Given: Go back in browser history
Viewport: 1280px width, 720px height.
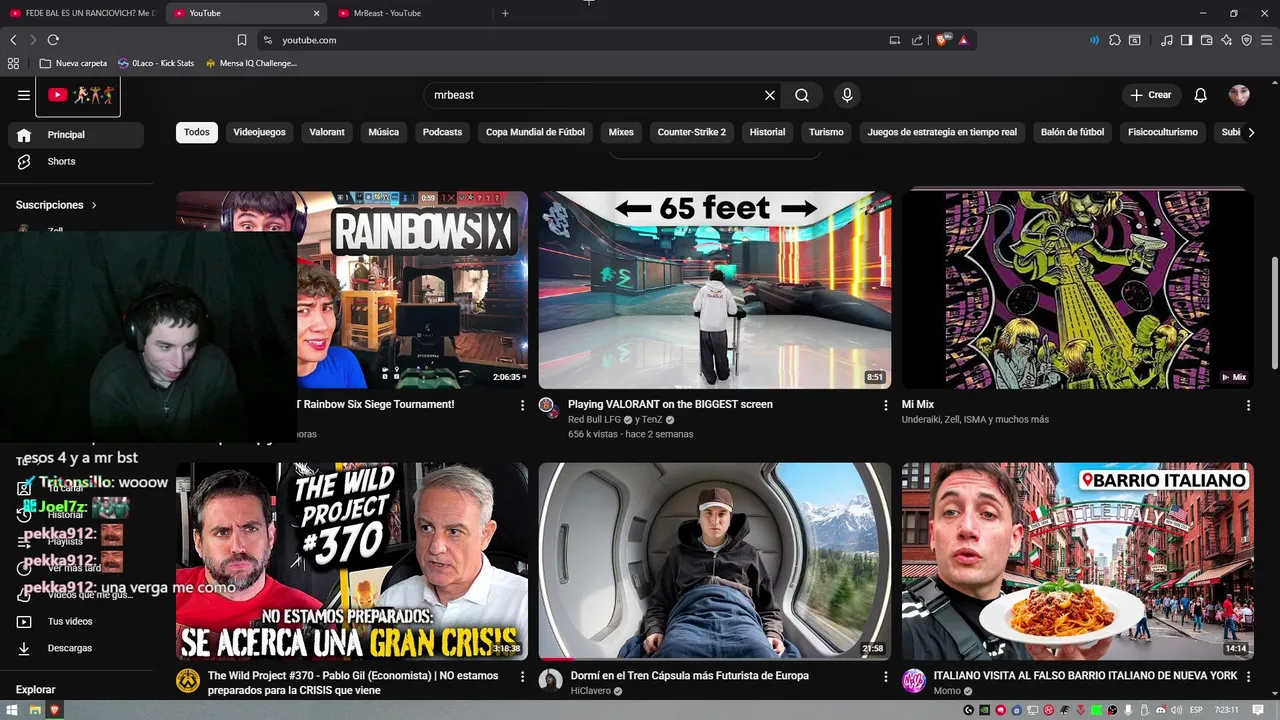Looking at the screenshot, I should pyautogui.click(x=13, y=40).
